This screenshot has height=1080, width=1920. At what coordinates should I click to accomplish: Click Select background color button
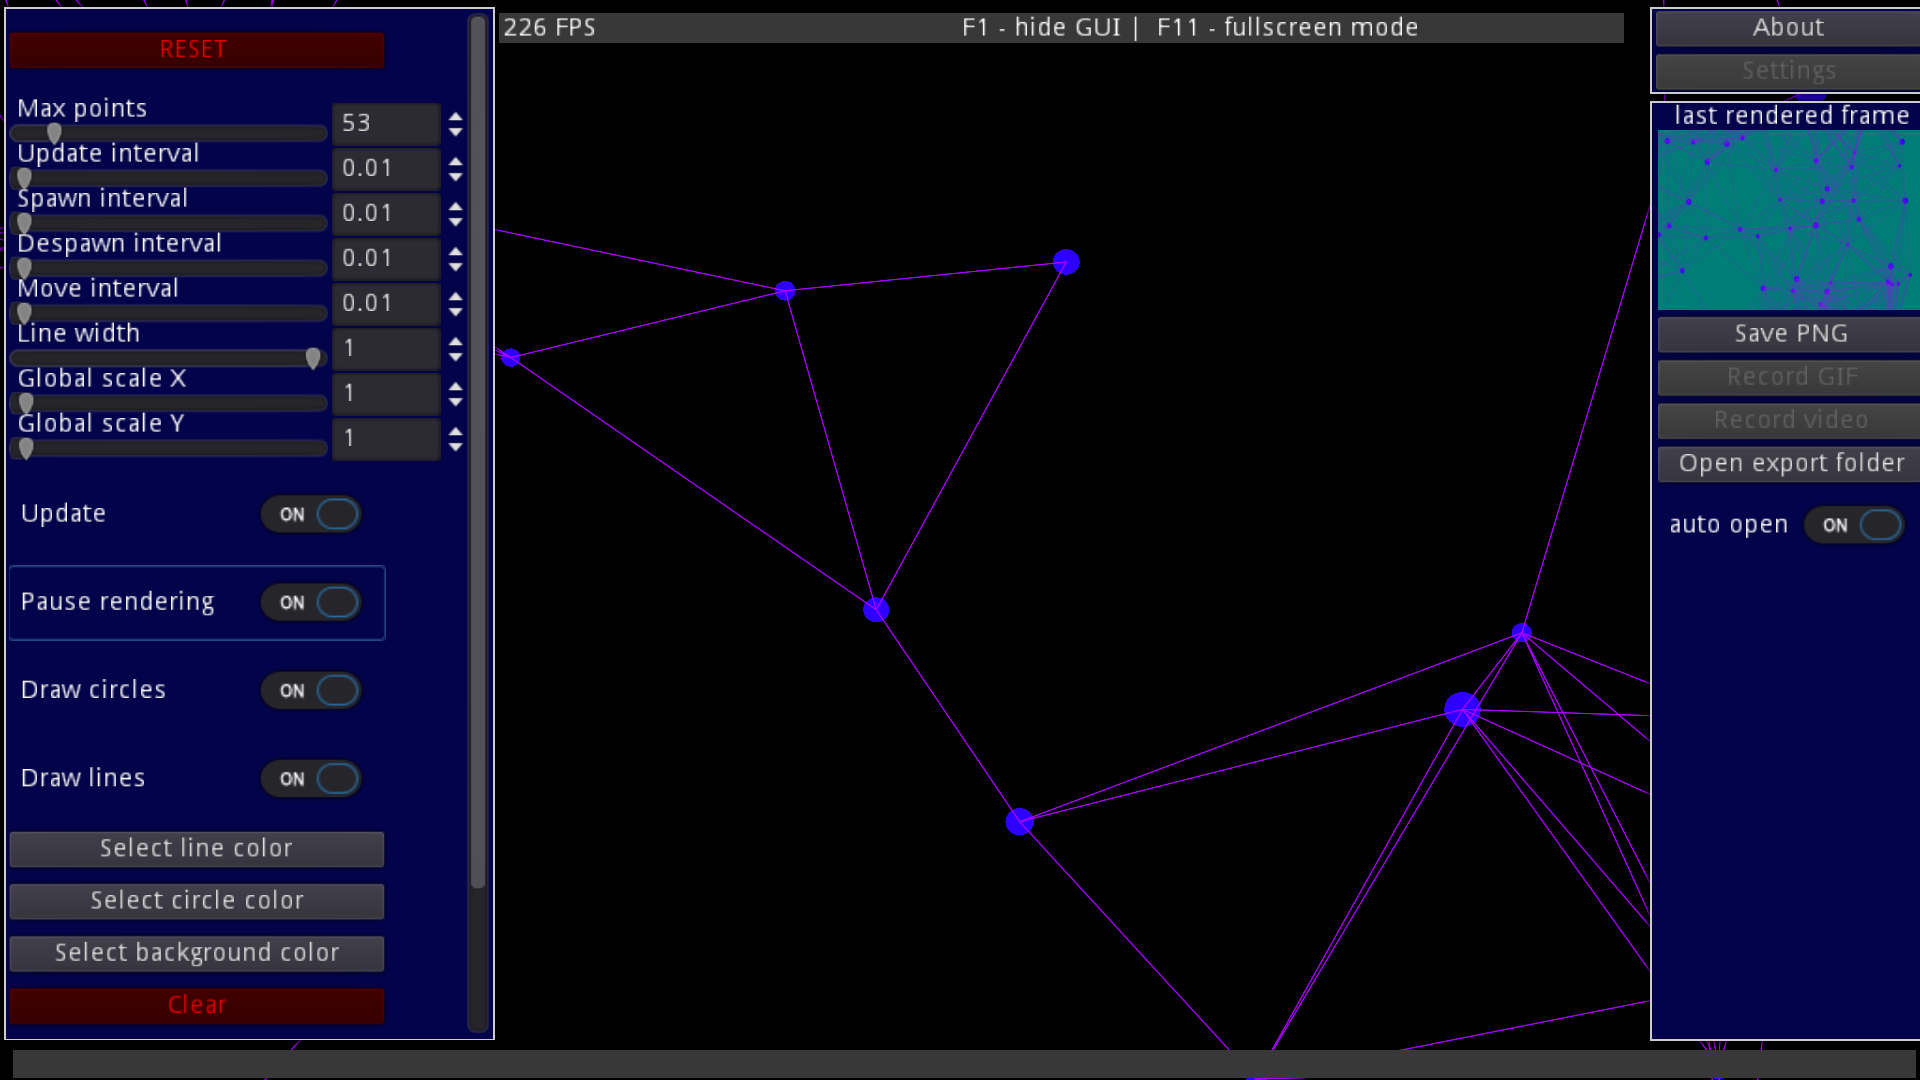point(197,953)
